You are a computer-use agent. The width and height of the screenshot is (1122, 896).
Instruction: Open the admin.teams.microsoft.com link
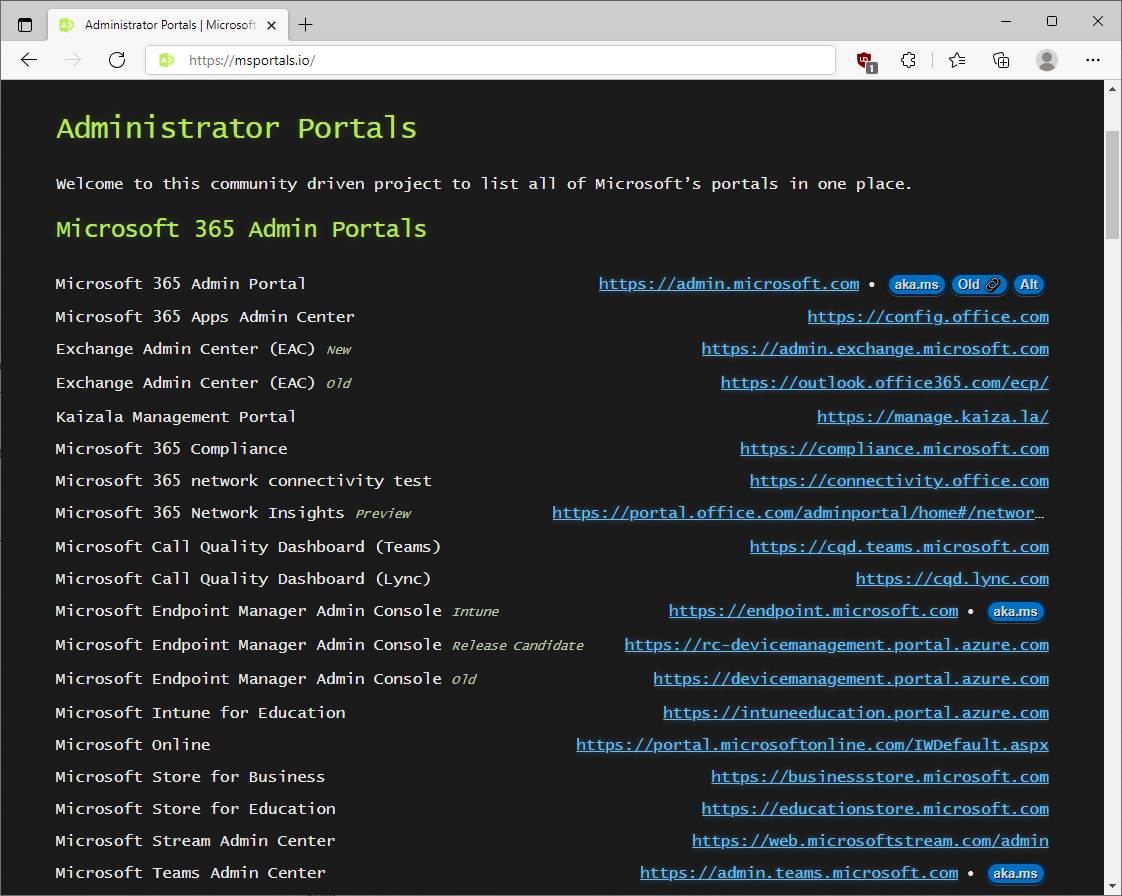799,873
